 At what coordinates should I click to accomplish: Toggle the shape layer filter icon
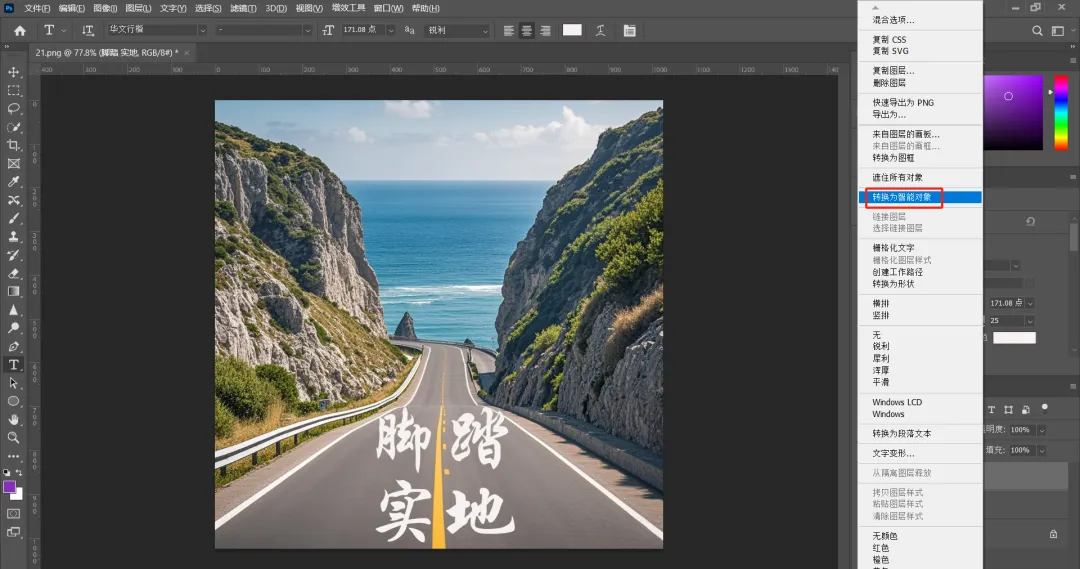[x=1008, y=410]
